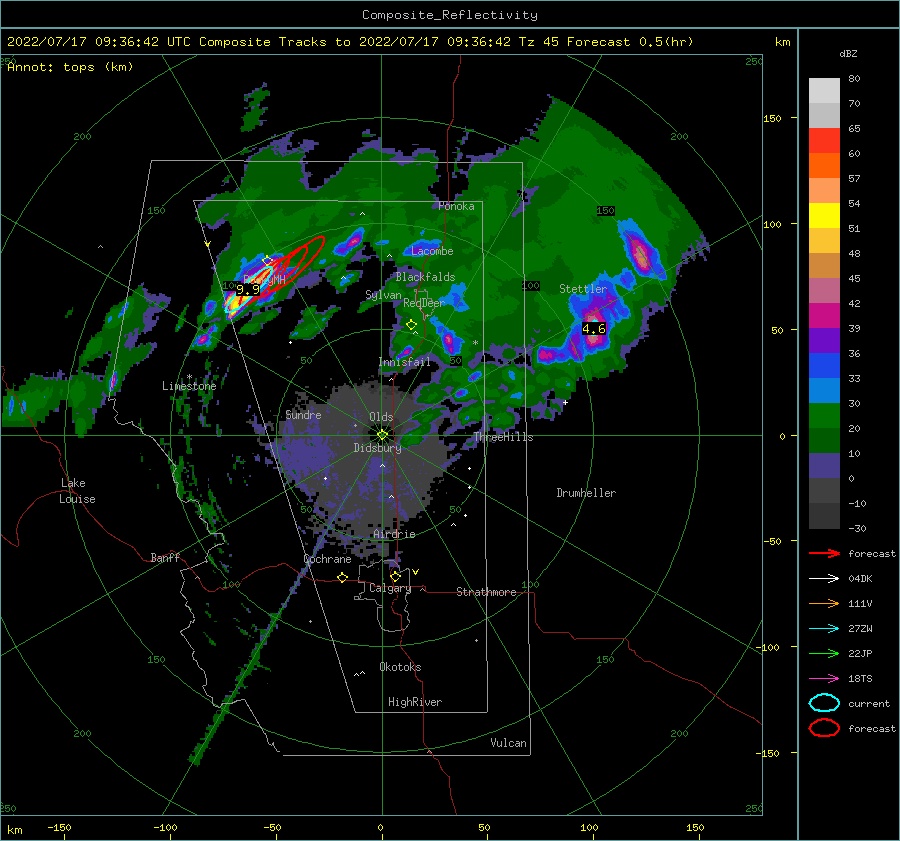Click the 18TS legend label
900x841 pixels.
click(860, 679)
